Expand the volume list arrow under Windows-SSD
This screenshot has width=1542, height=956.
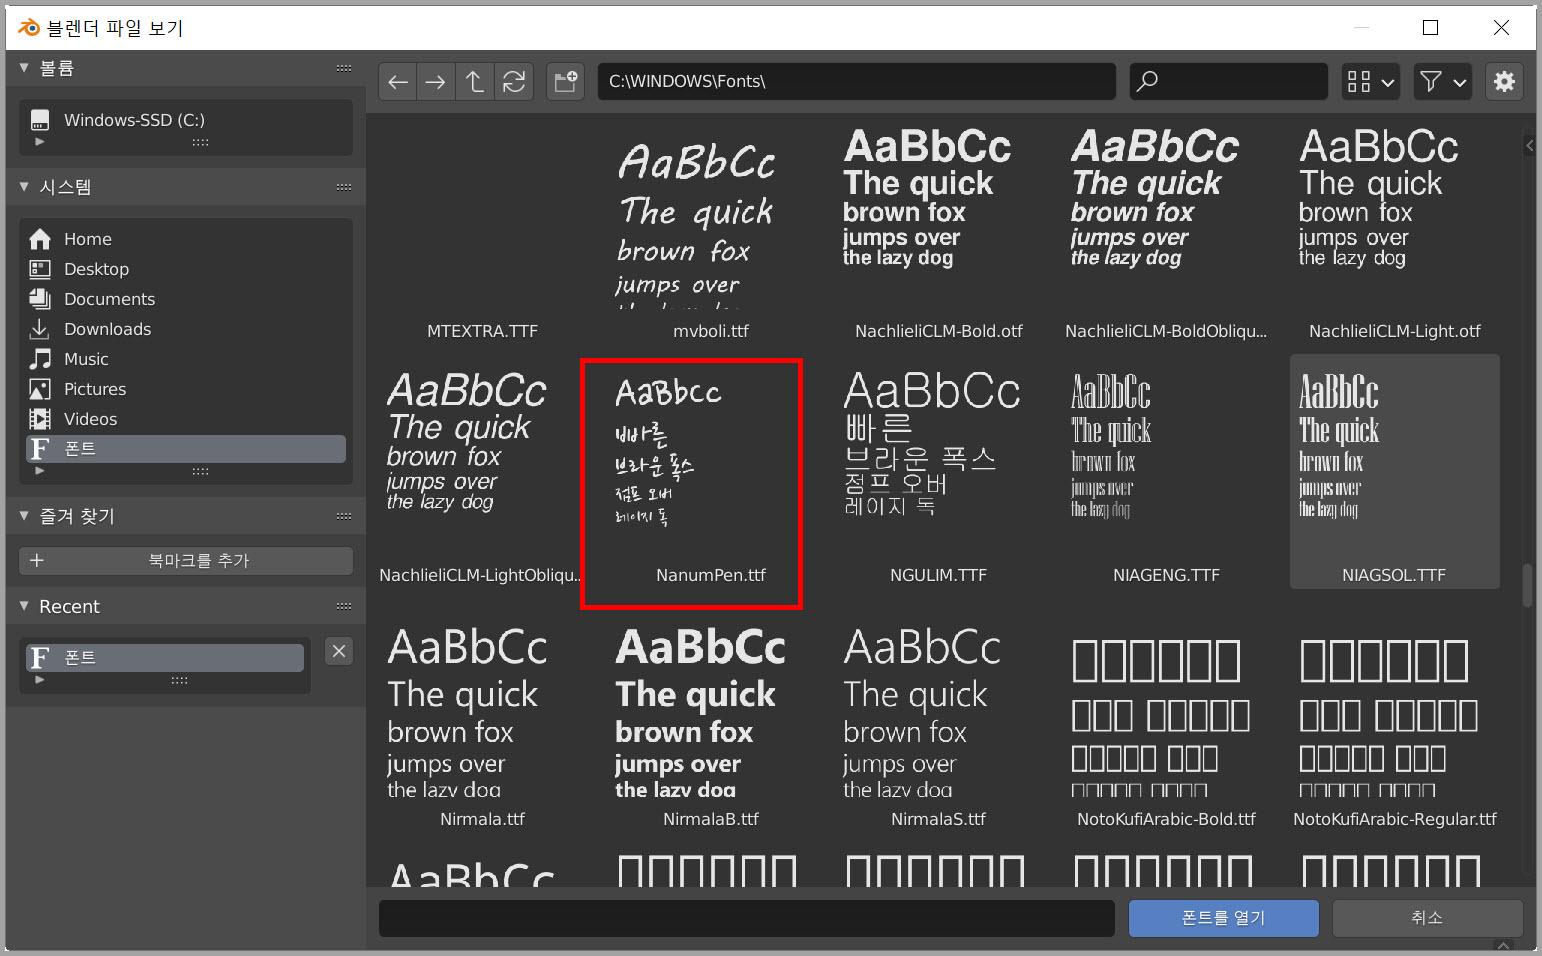click(40, 142)
